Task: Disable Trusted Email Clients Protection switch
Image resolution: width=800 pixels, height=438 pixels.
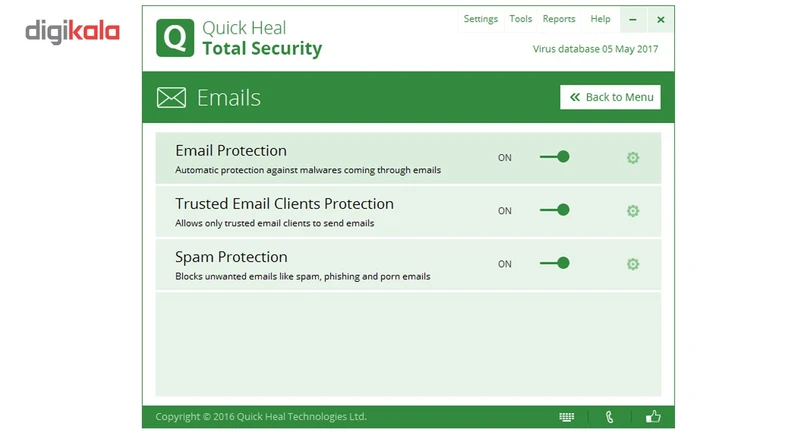Action: [555, 210]
